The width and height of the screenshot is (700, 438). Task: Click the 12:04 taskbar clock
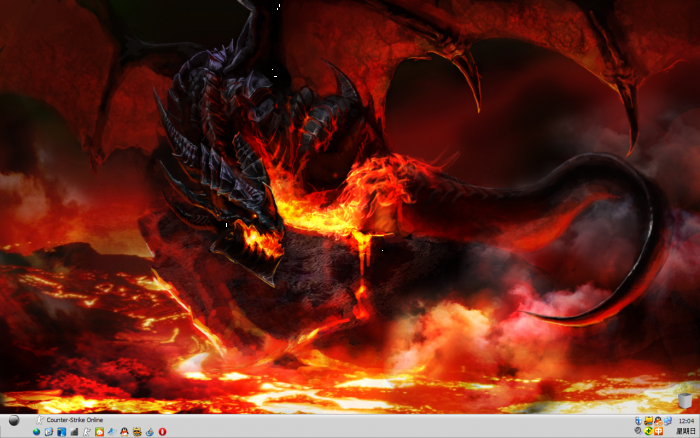tap(686, 421)
